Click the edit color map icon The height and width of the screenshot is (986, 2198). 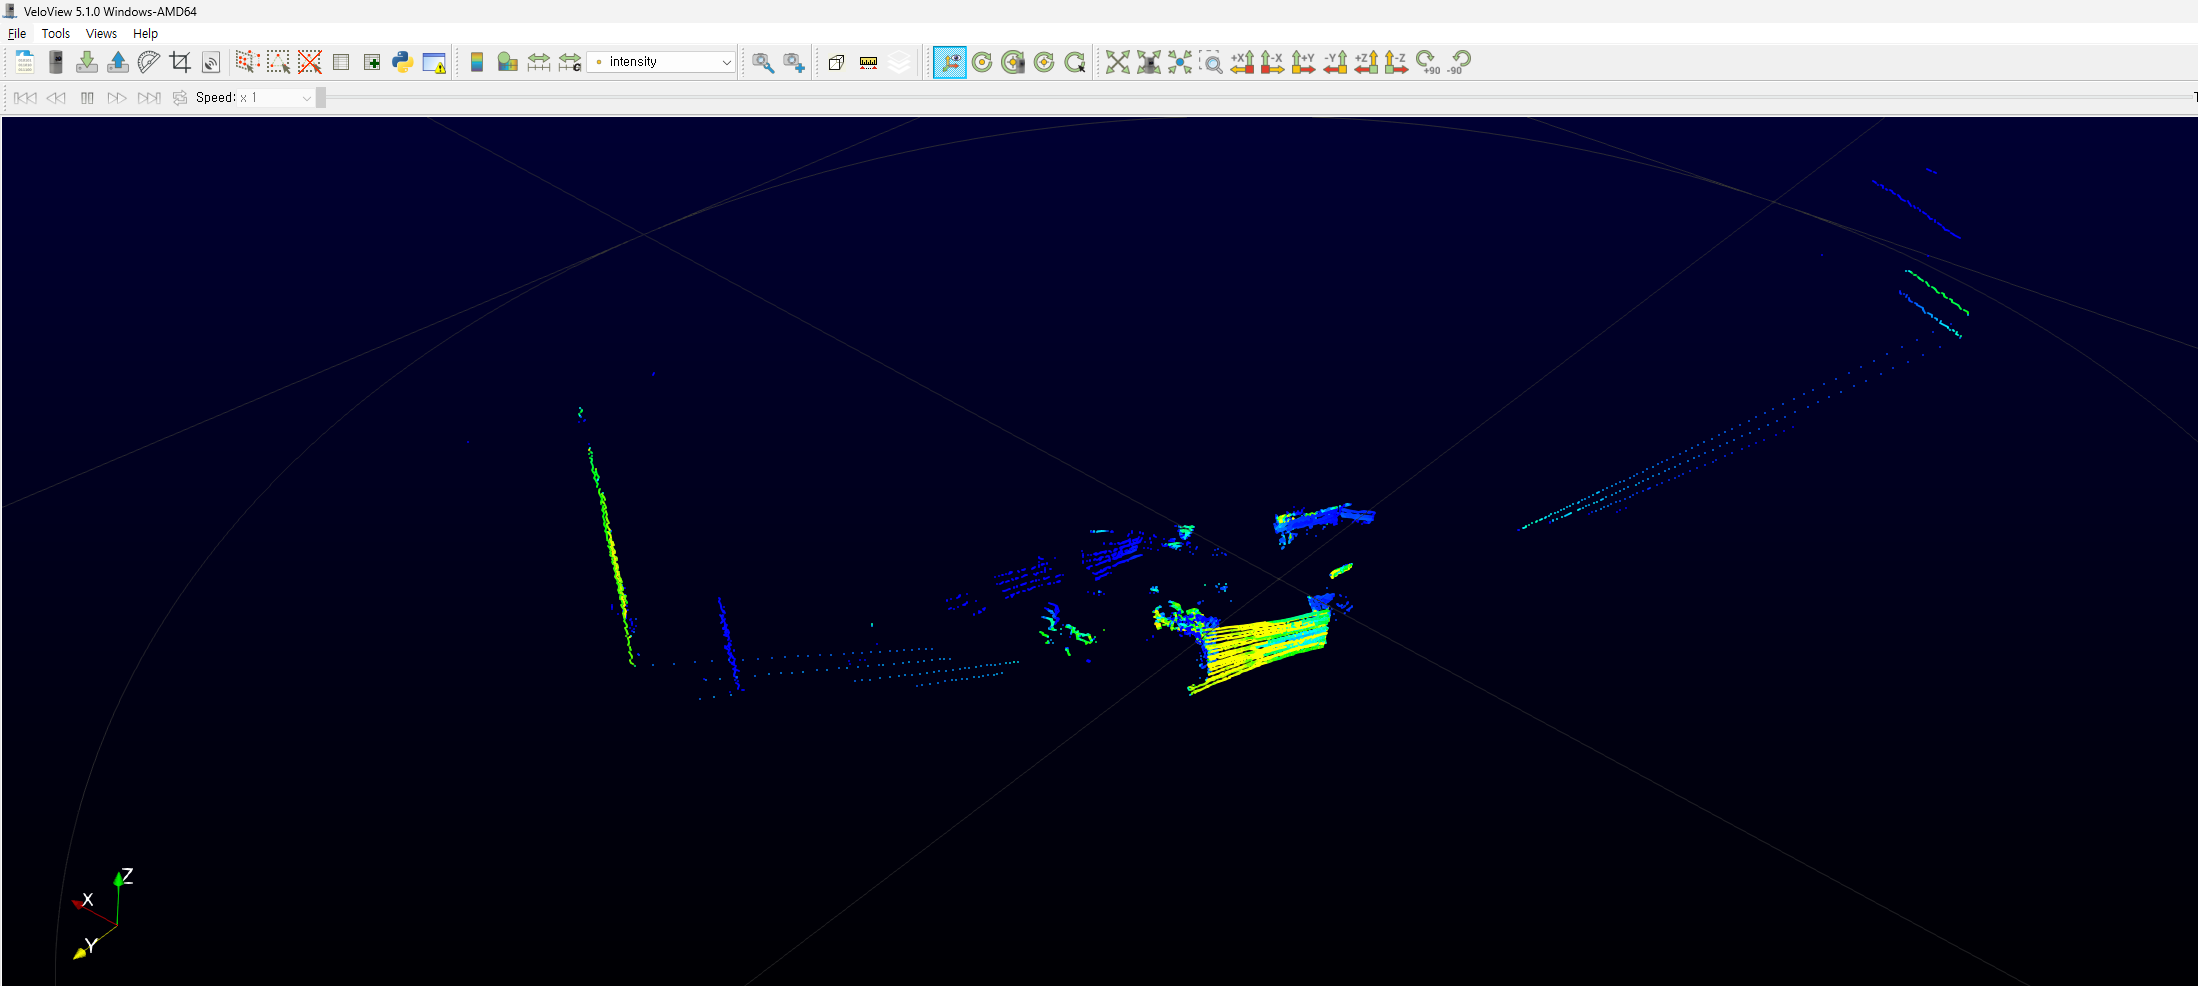point(508,62)
